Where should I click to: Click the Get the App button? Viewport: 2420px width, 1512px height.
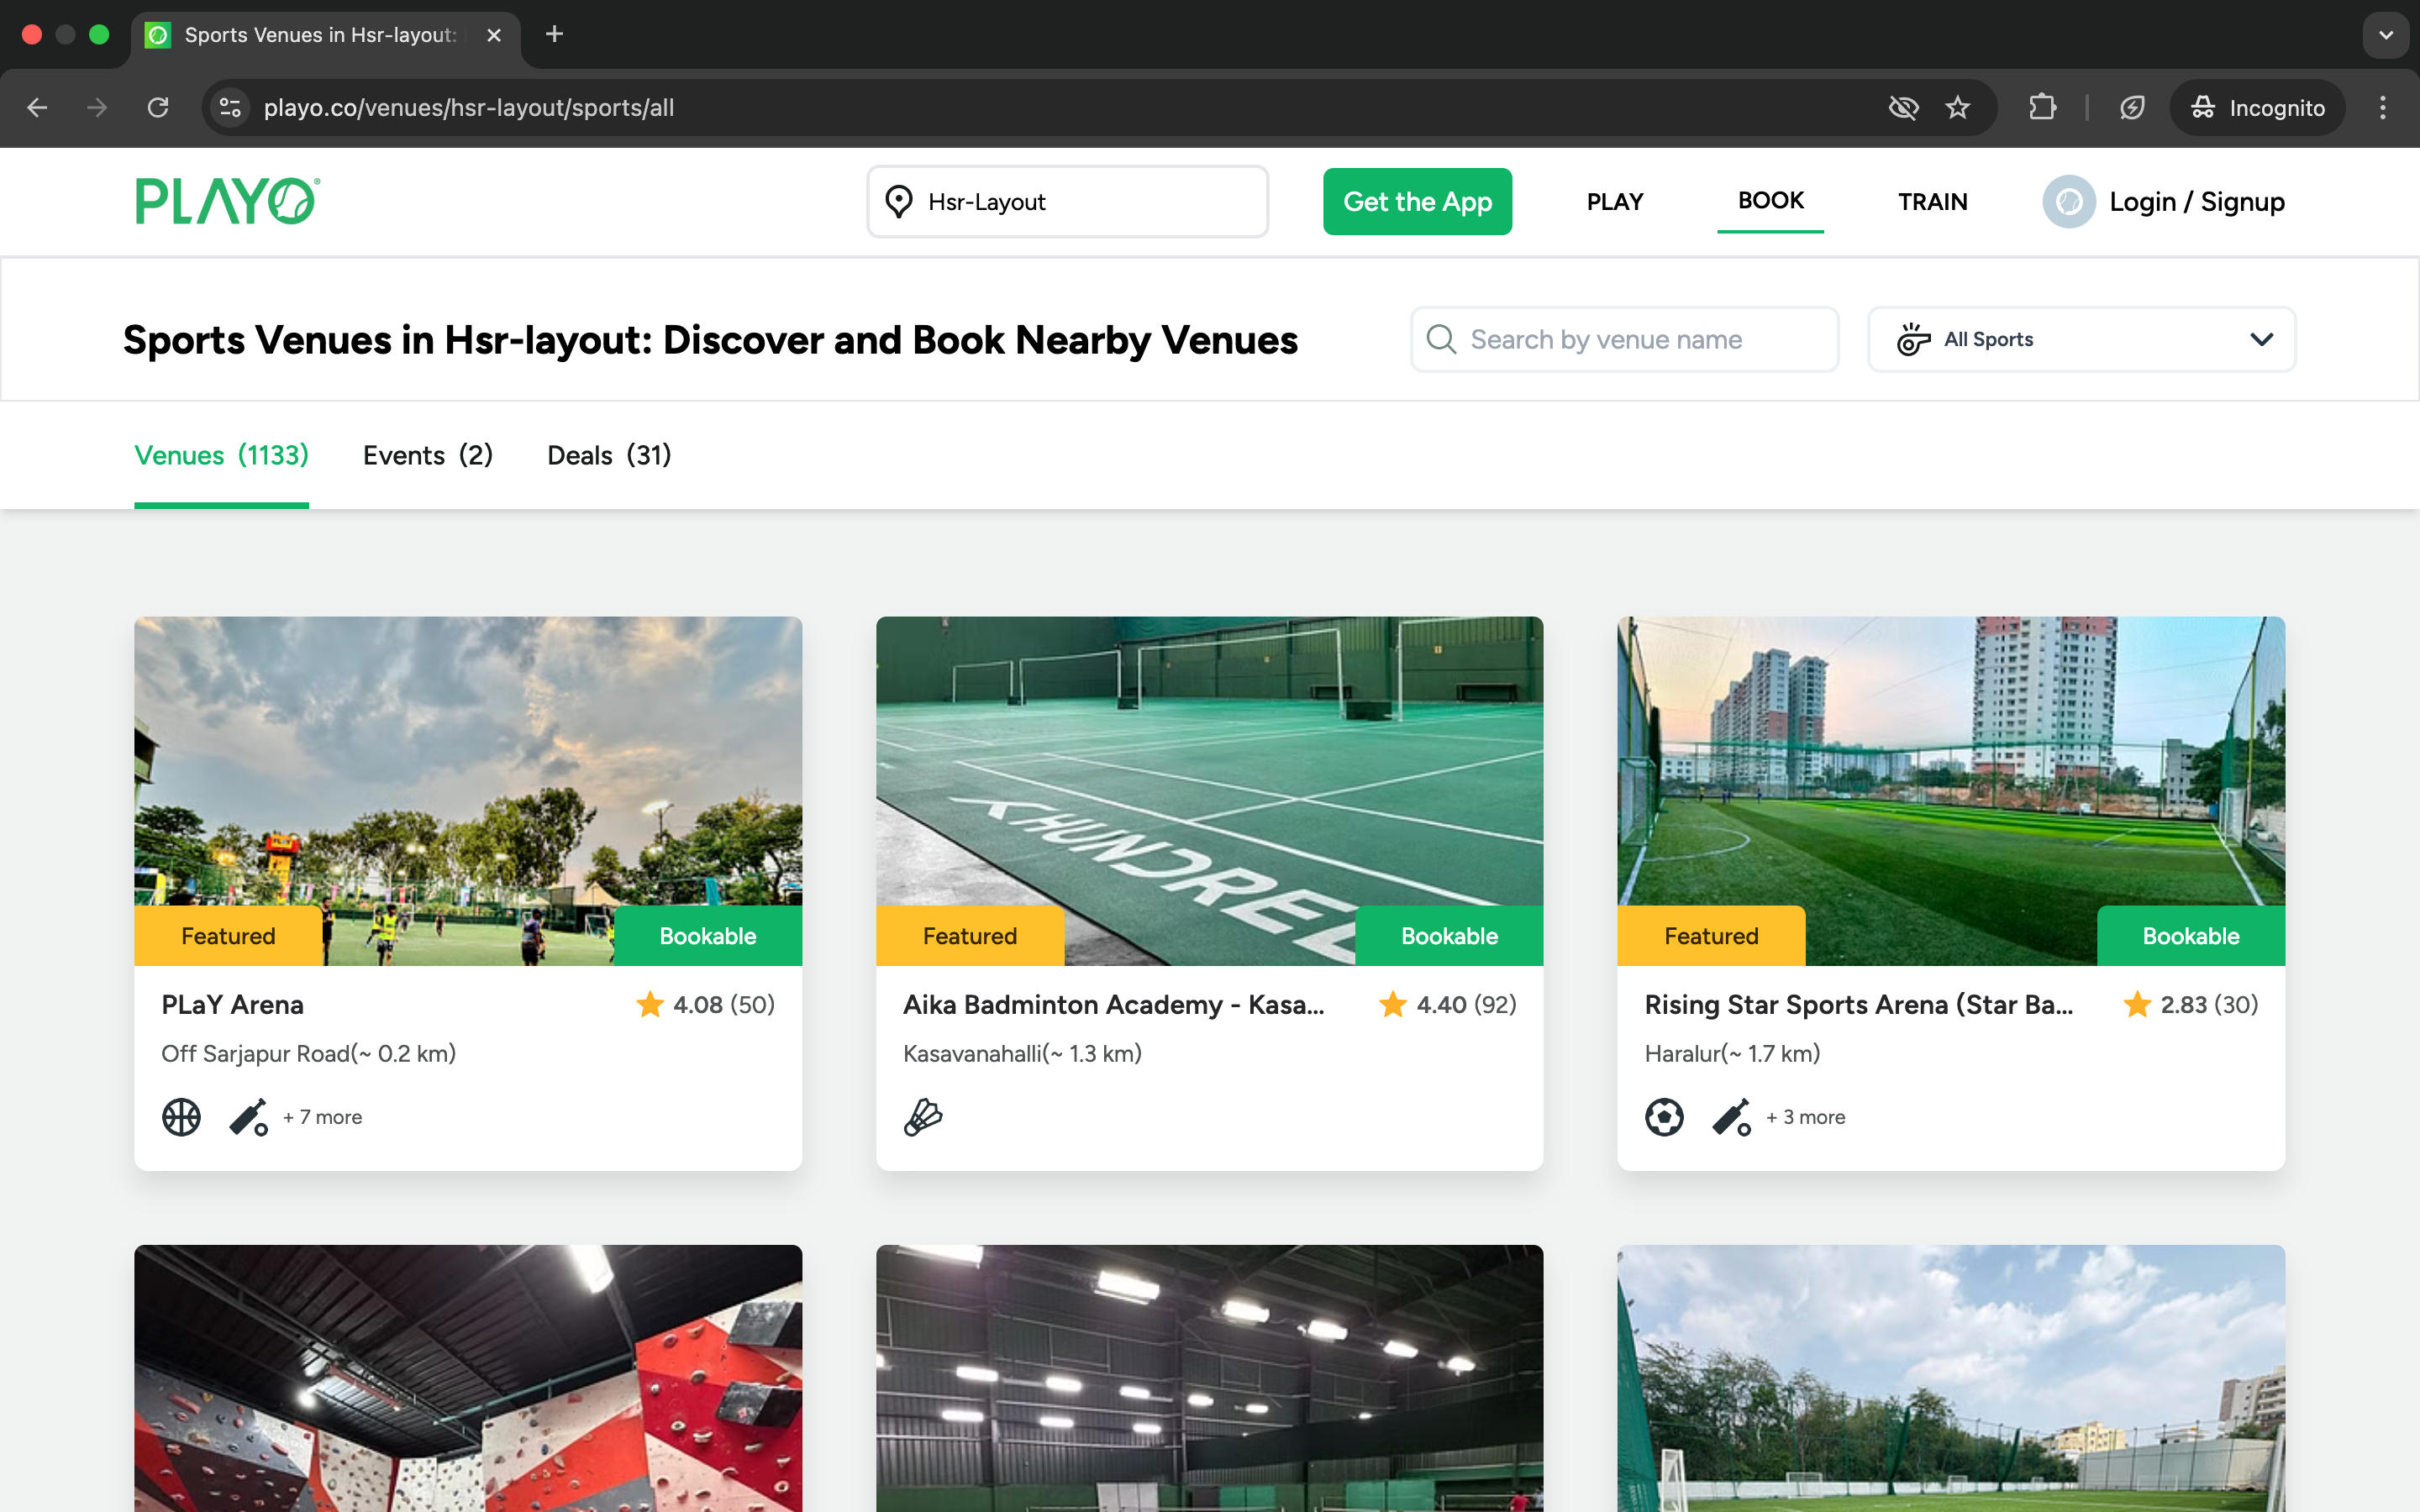tap(1417, 202)
